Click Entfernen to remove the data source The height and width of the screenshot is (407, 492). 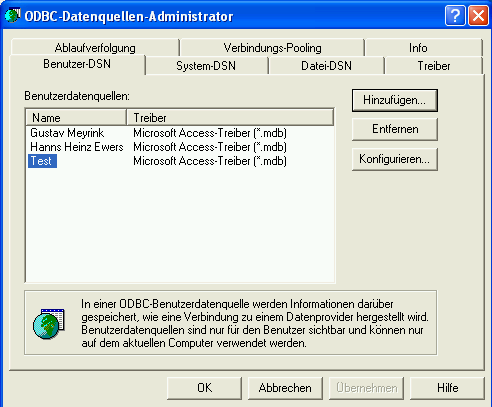coord(395,129)
